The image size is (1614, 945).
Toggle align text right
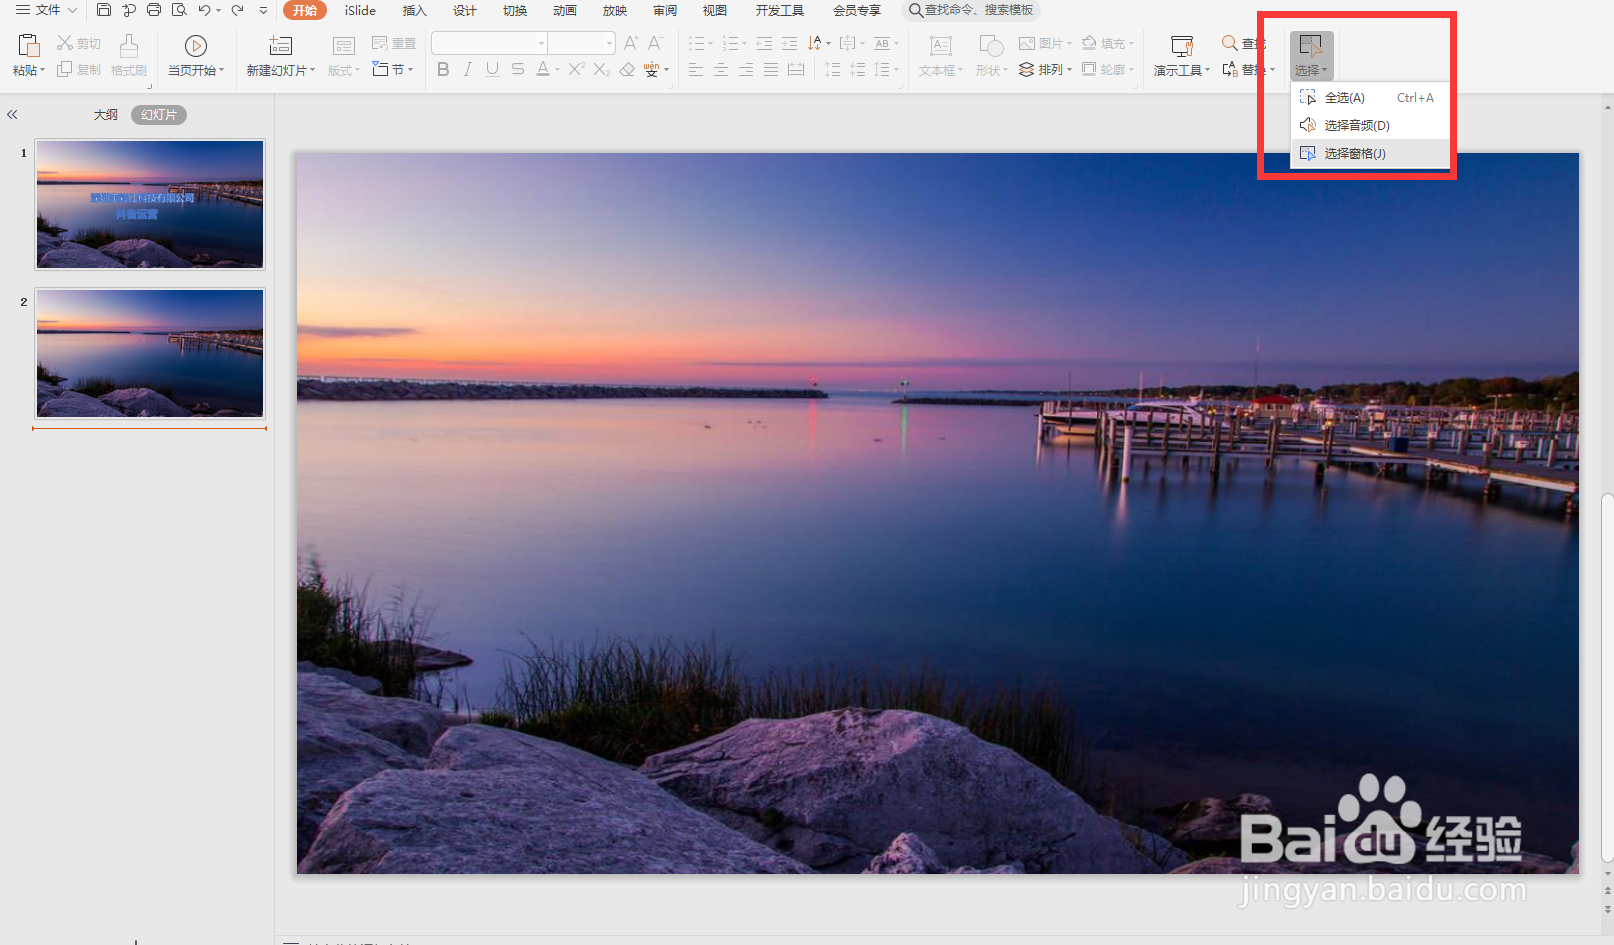pos(746,69)
